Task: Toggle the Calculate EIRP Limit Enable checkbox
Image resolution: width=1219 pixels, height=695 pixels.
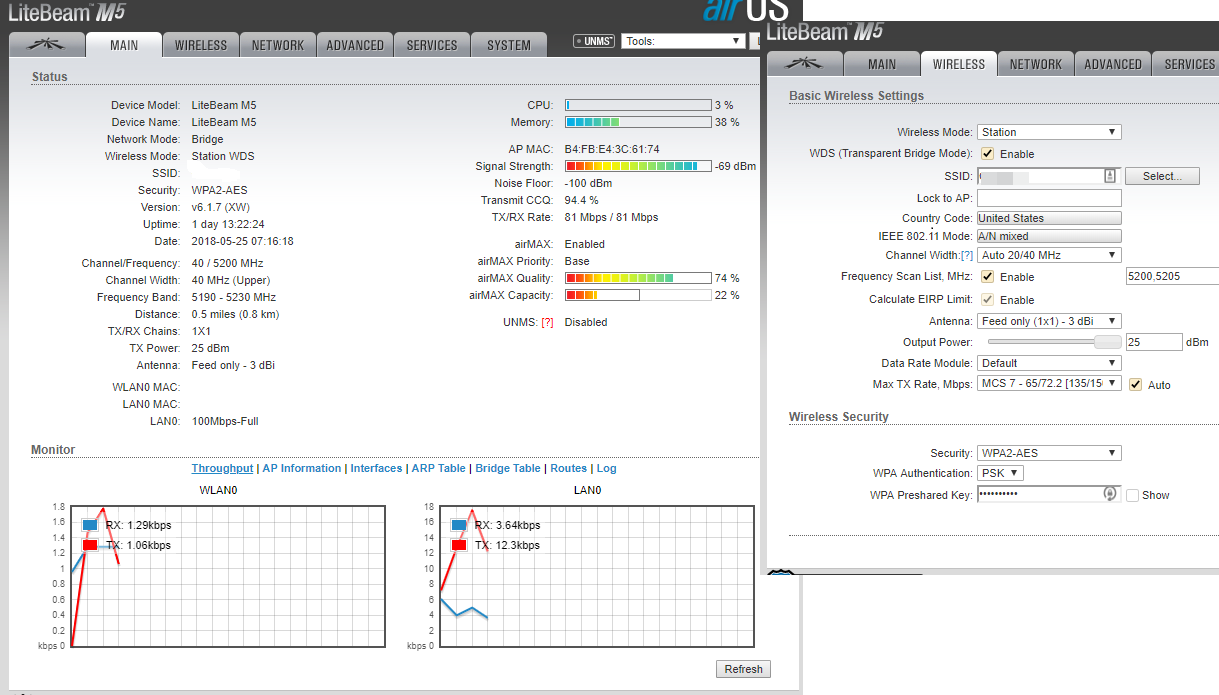Action: coord(987,300)
